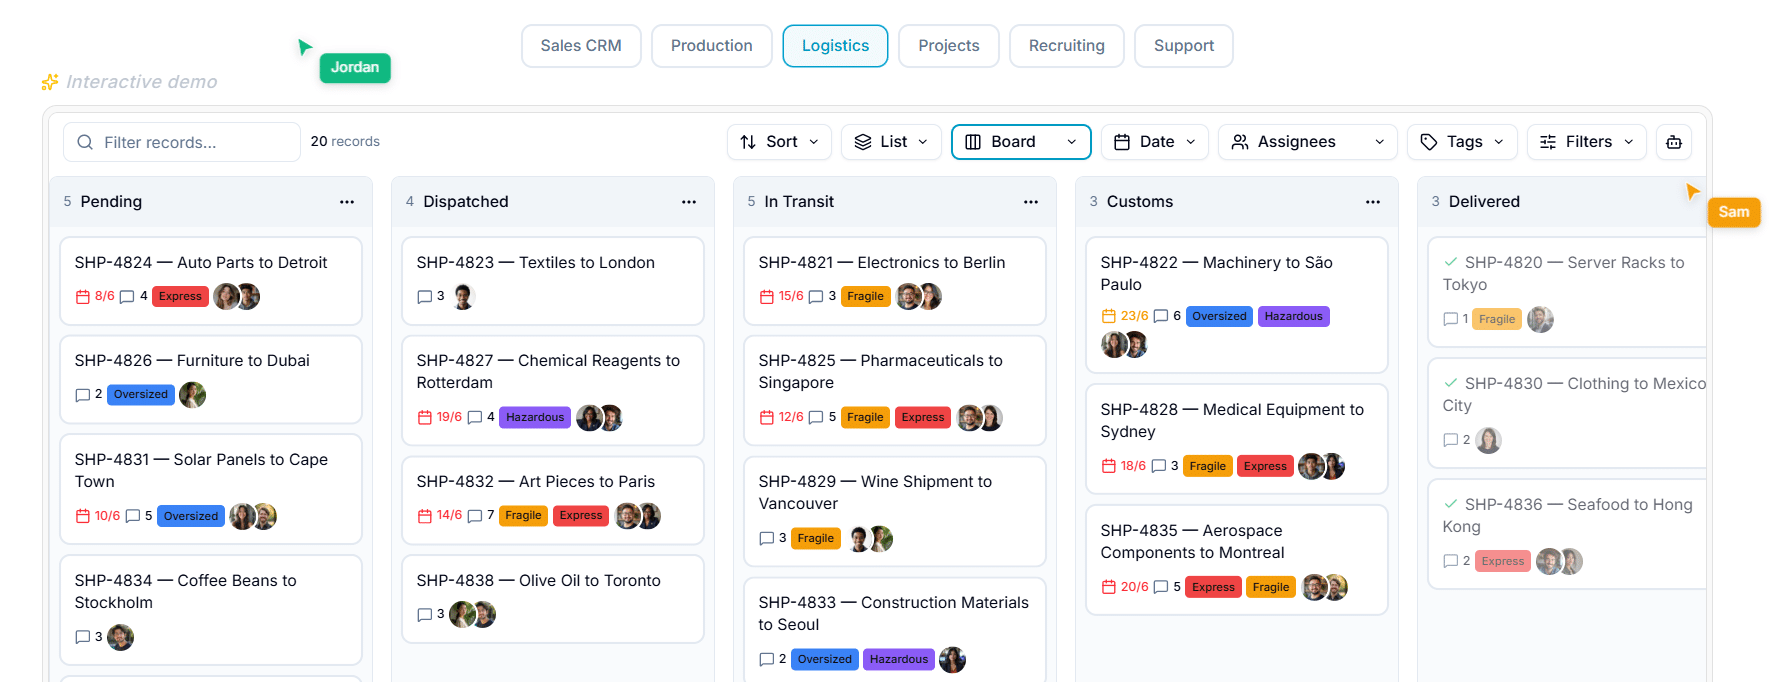Open the Dispatched column options menu
Viewport: 1771px width, 682px height.
pyautogui.click(x=689, y=202)
